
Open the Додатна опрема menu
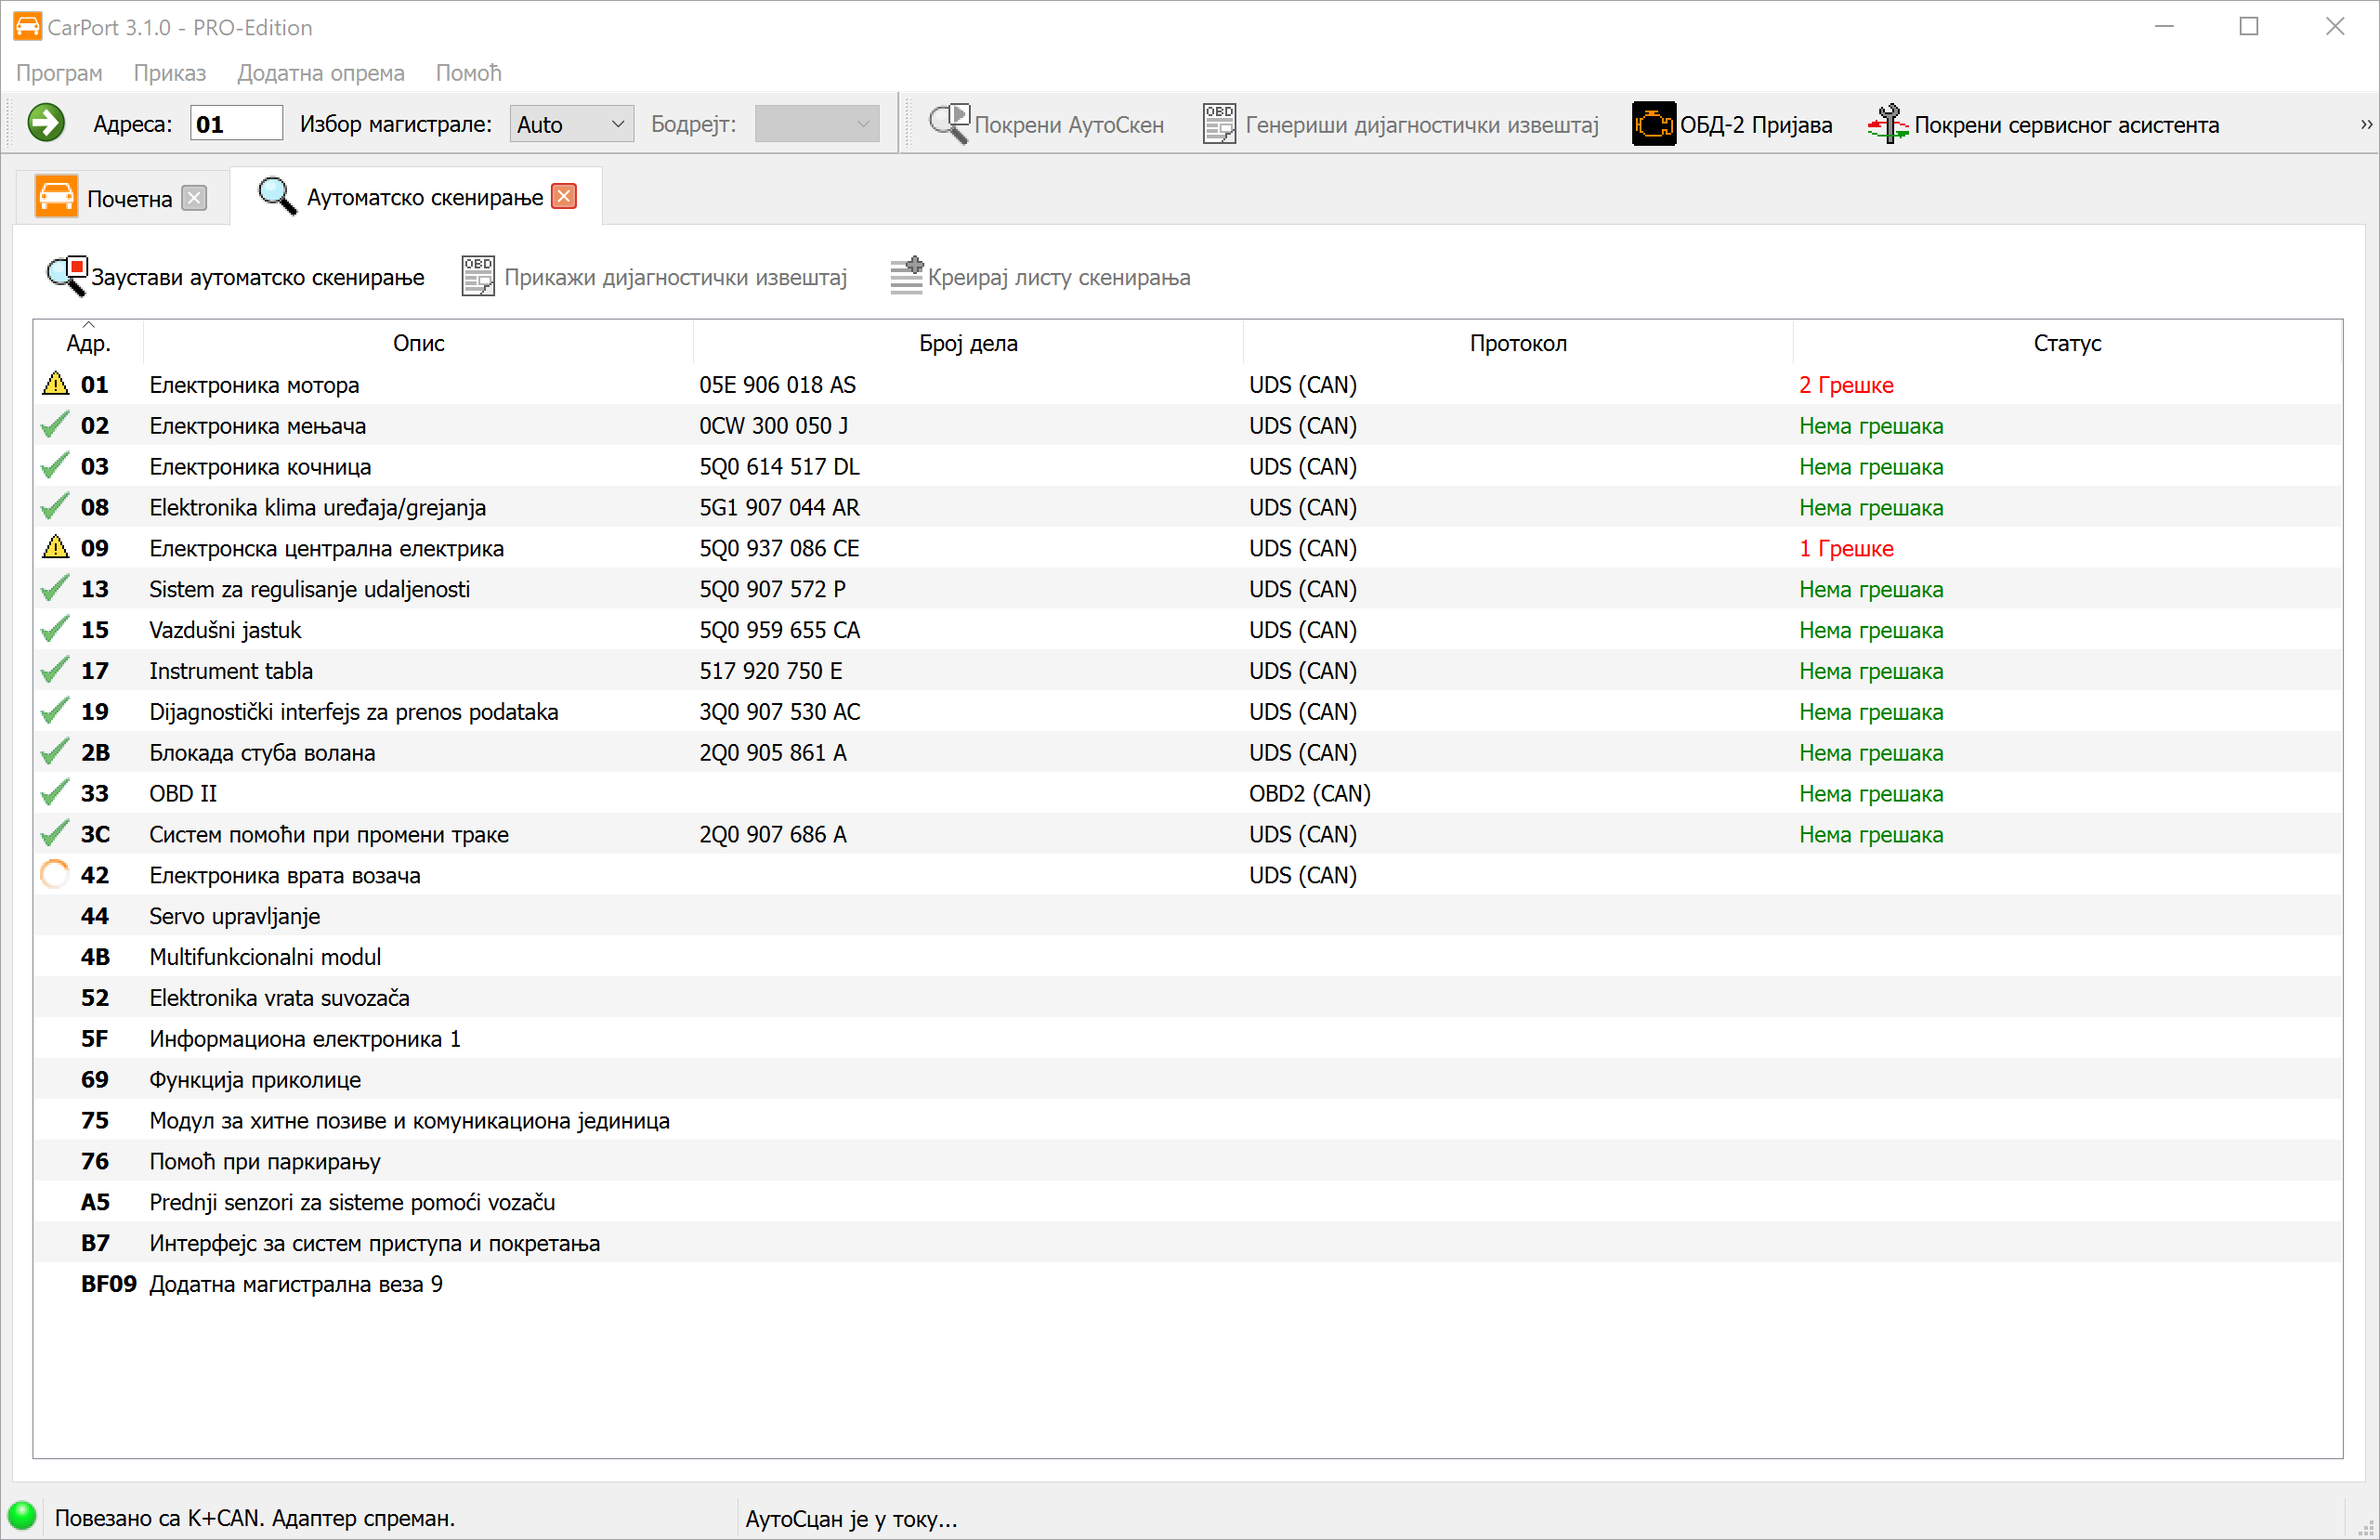320,73
